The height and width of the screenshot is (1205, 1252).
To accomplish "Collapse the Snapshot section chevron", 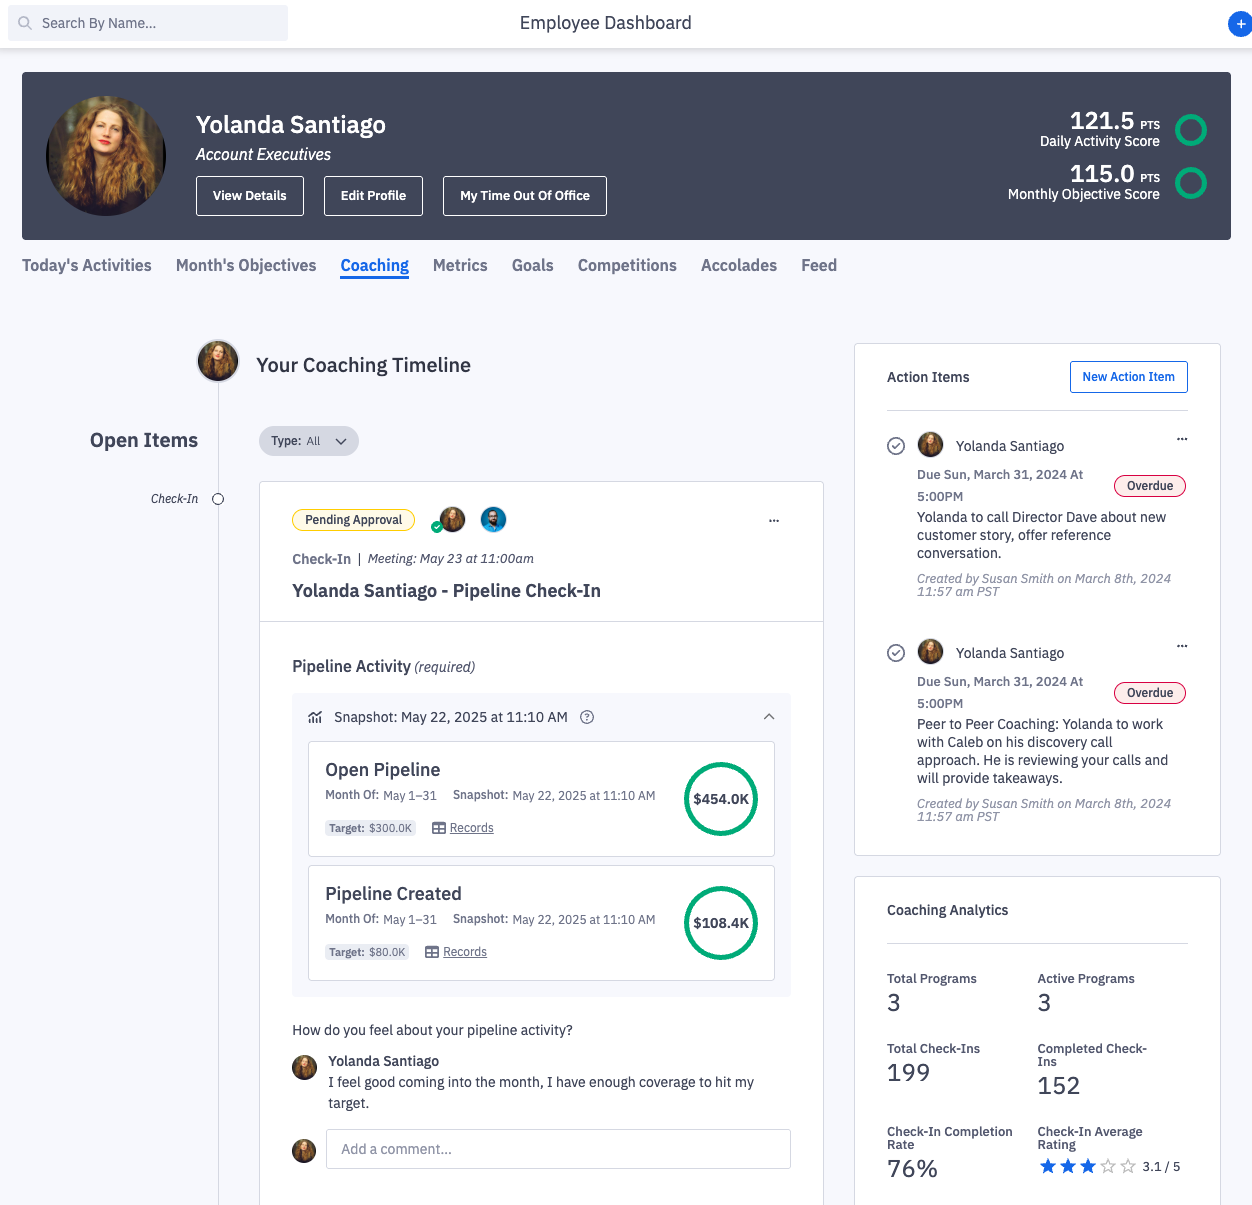I will click(769, 717).
